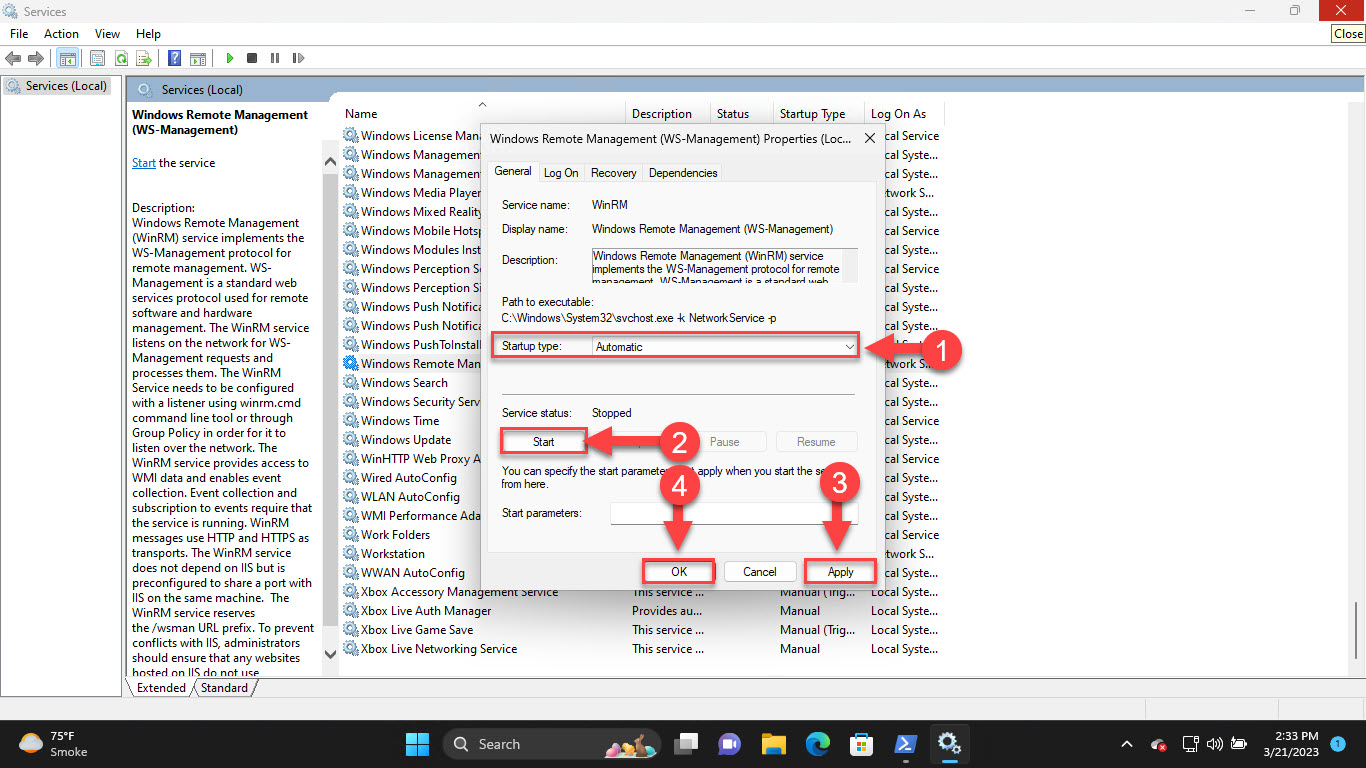Click the Name column sort arrow
This screenshot has height=768, width=1366.
[x=482, y=104]
